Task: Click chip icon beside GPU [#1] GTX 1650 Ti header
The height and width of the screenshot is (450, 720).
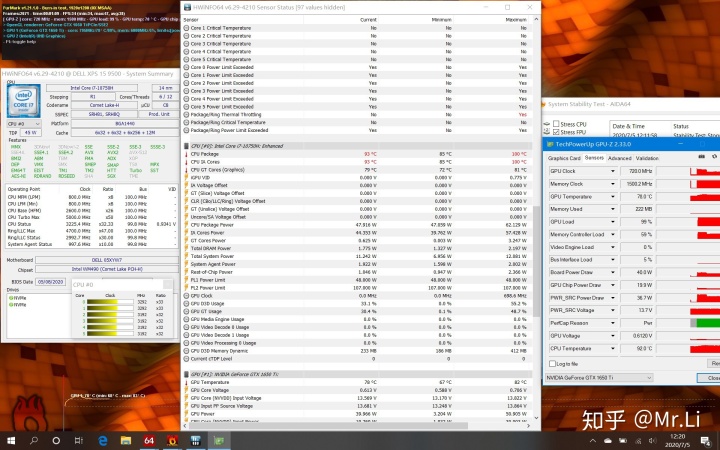Action: [186, 374]
